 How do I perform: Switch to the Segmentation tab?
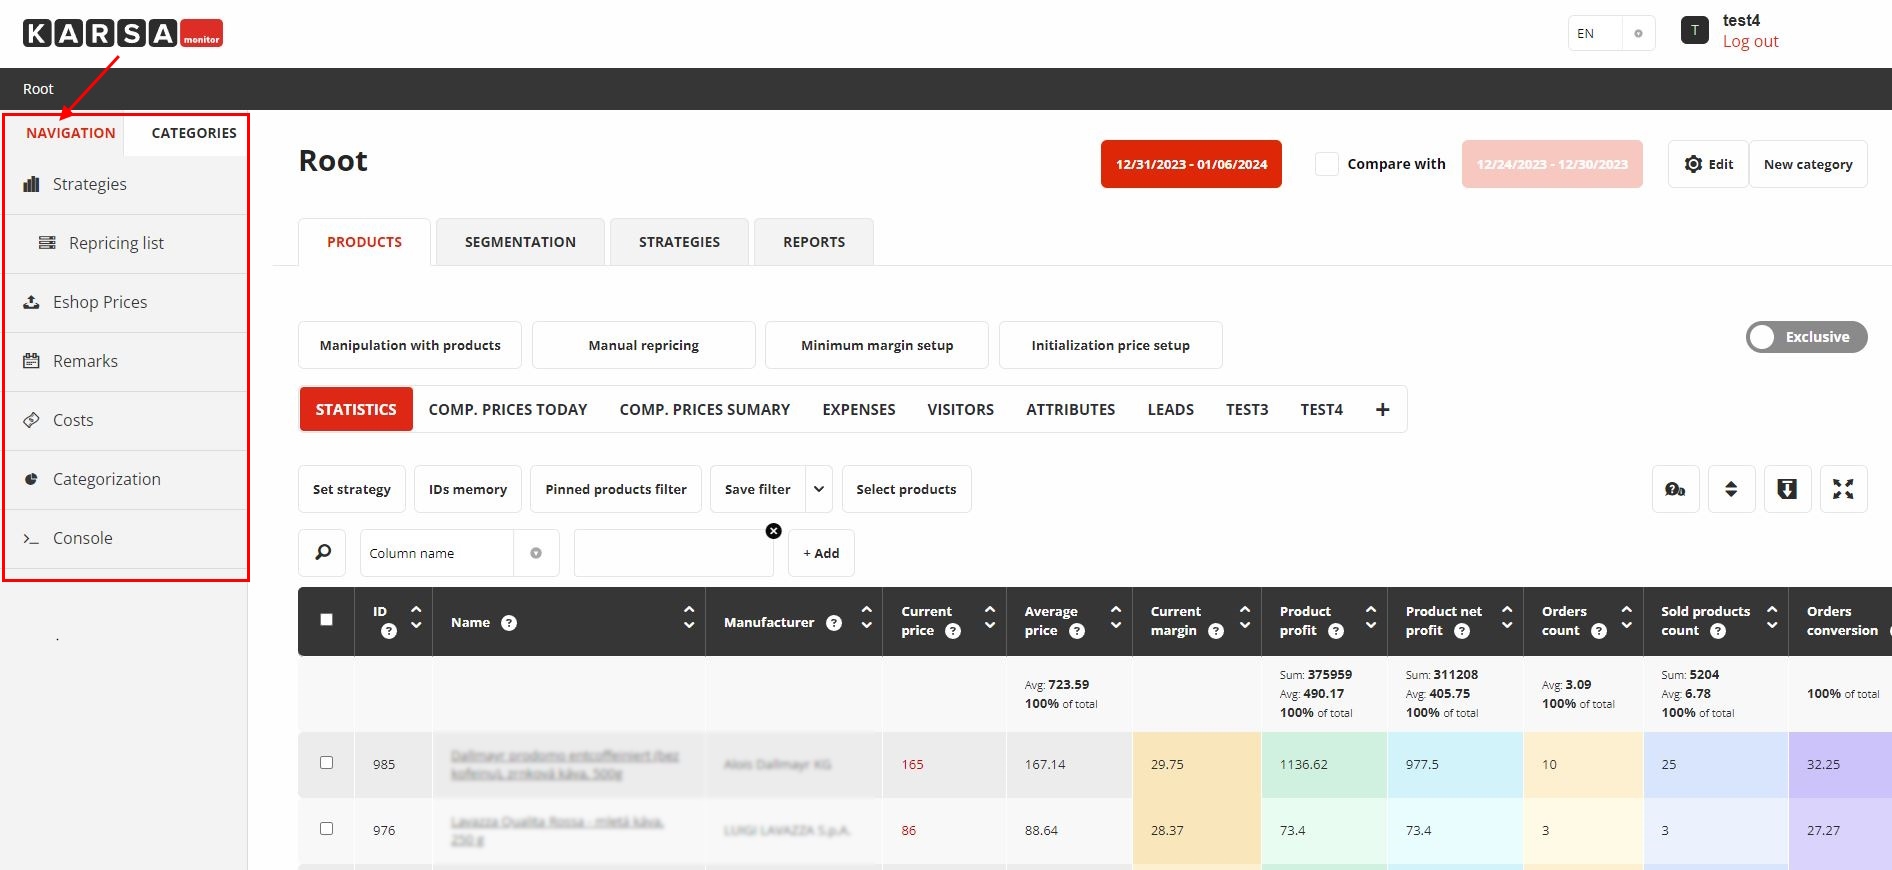[x=520, y=242]
